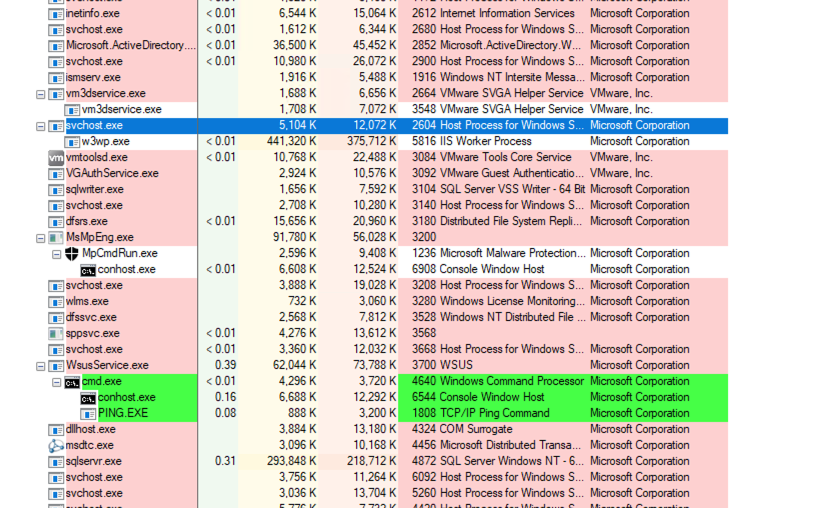
Task: Select the VGAuthService.exe process name
Action: click(112, 173)
